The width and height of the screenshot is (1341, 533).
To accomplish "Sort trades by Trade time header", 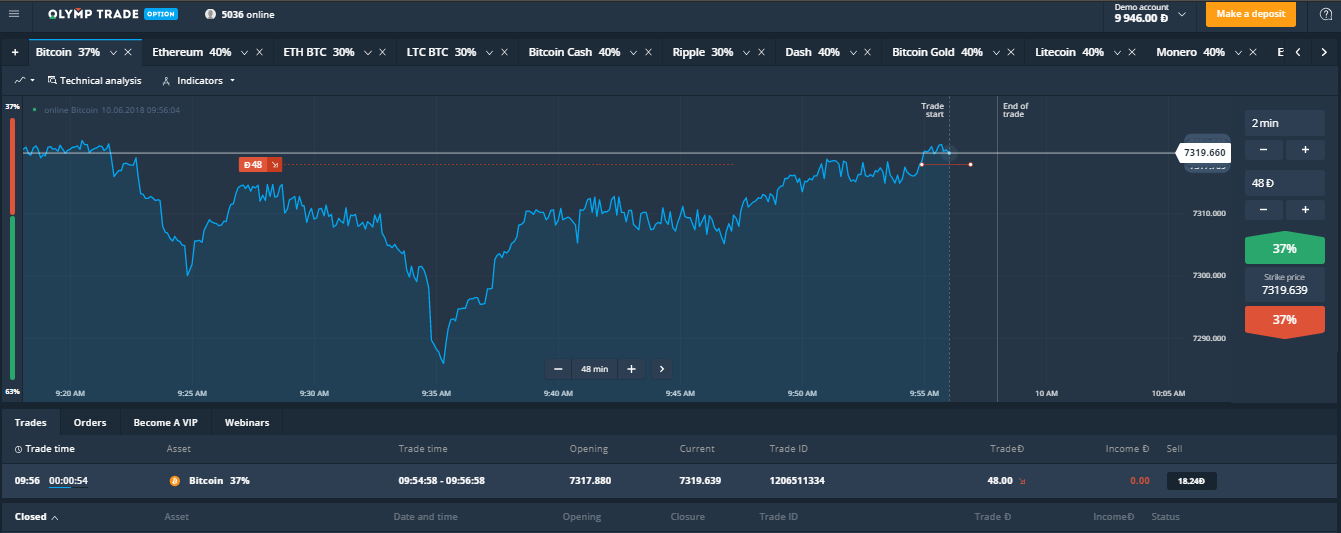I will pos(44,449).
